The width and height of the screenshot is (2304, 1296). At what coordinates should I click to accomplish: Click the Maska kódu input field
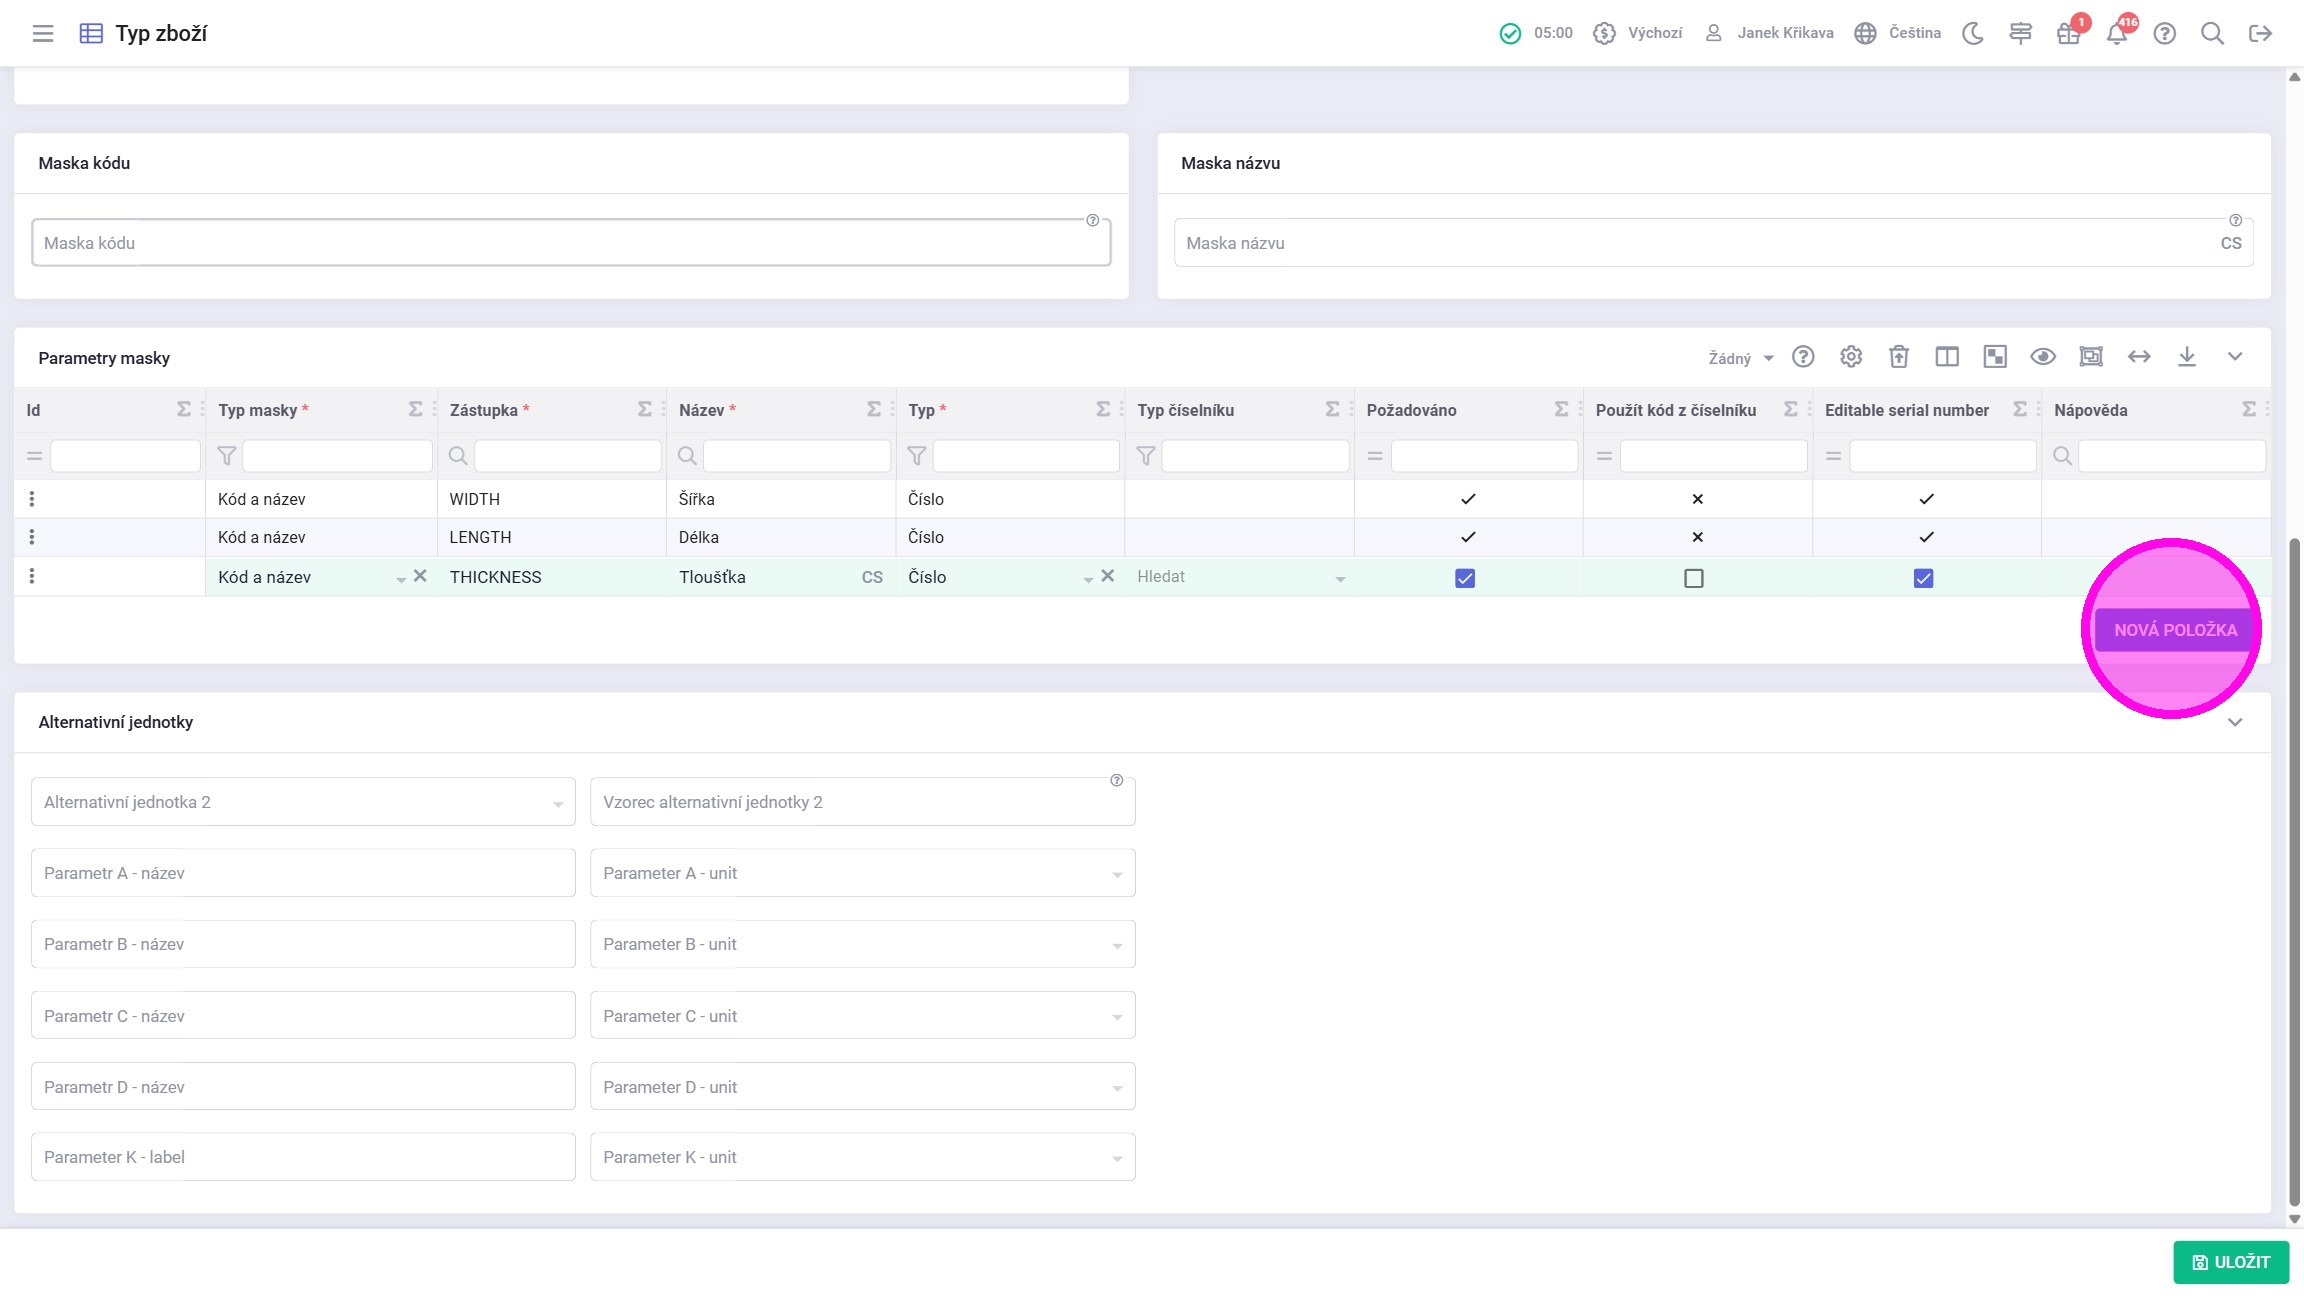coord(570,243)
